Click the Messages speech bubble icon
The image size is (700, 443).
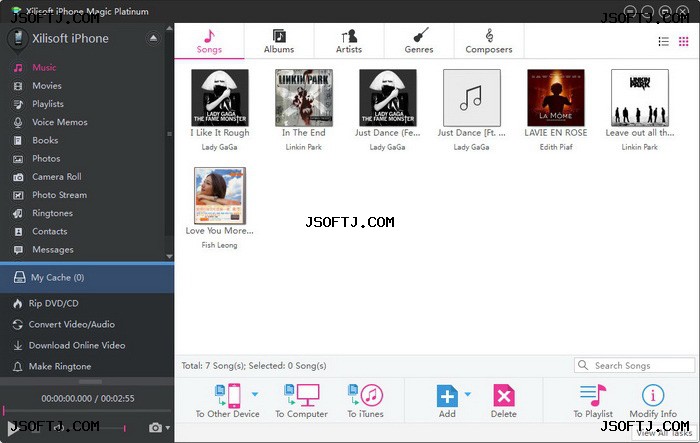click(x=18, y=250)
